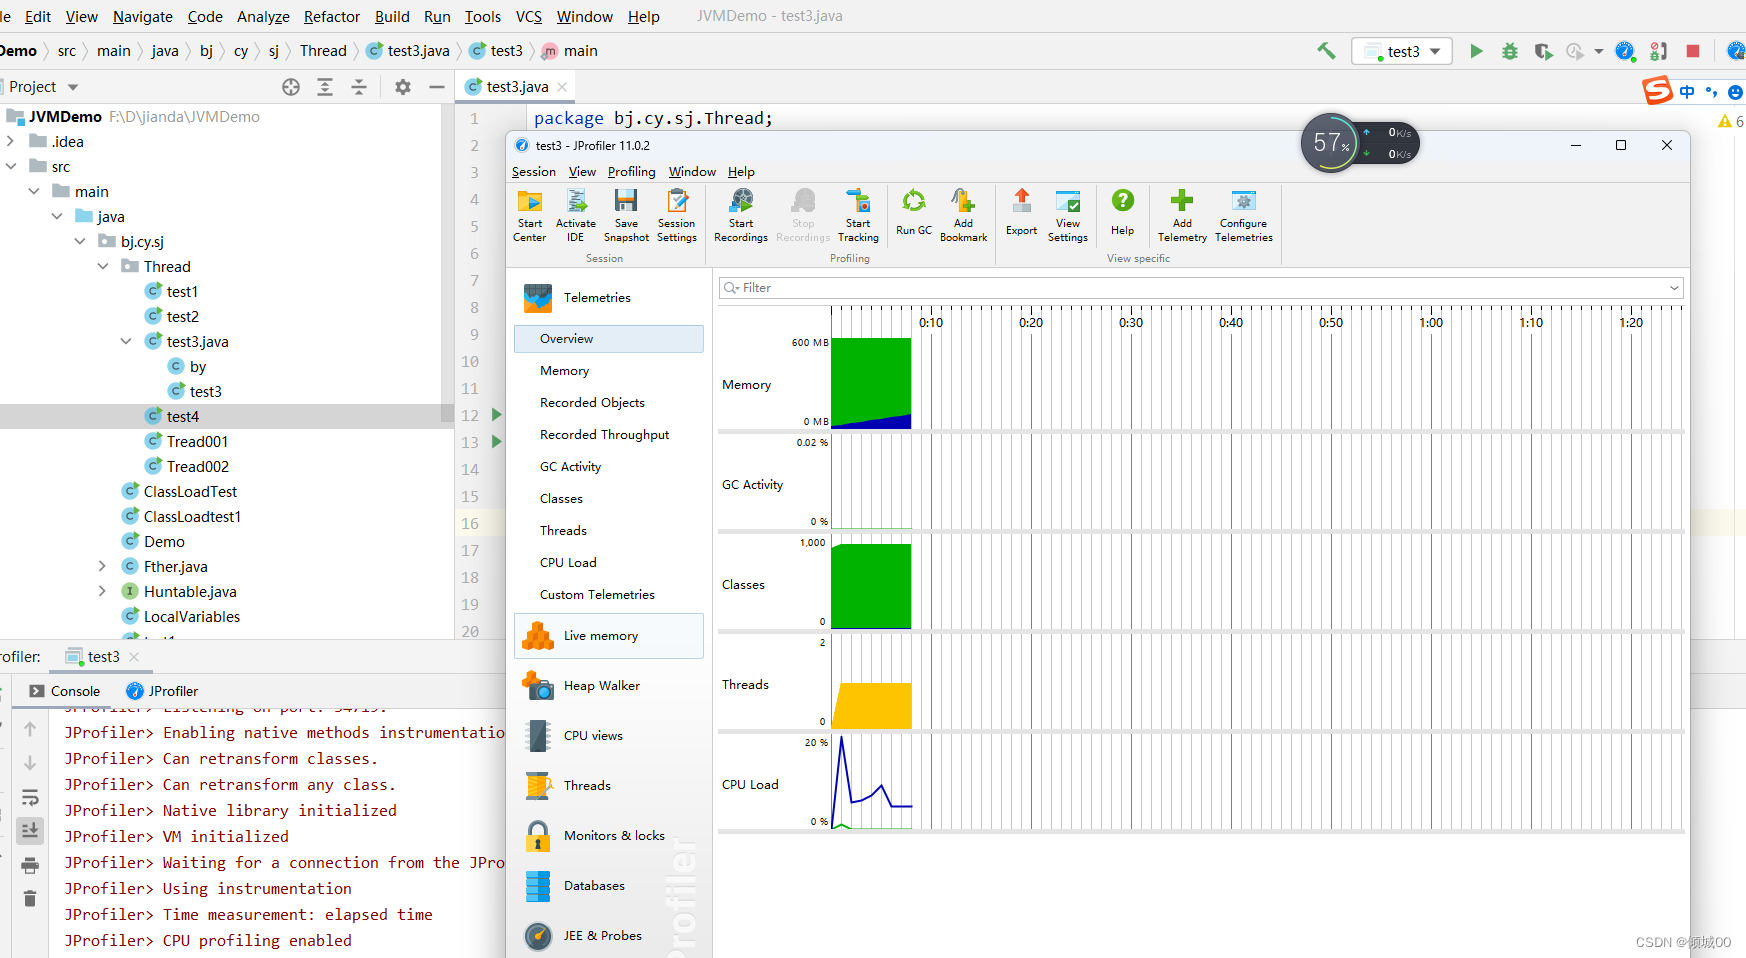Click 57% memory accelerator ball

pyautogui.click(x=1330, y=143)
